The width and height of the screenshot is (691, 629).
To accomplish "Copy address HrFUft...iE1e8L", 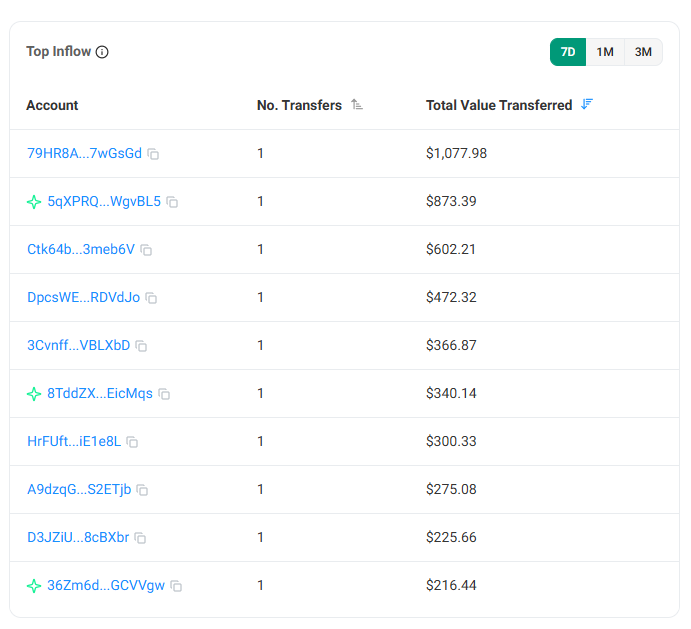I will (x=132, y=442).
